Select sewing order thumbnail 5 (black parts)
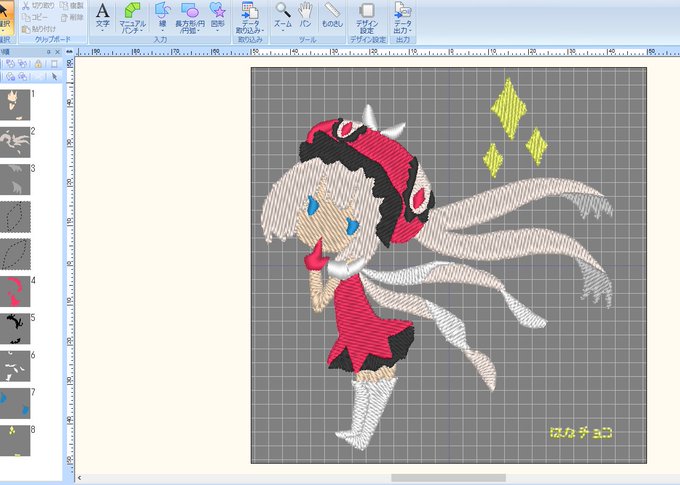This screenshot has width=680, height=485. tap(15, 329)
